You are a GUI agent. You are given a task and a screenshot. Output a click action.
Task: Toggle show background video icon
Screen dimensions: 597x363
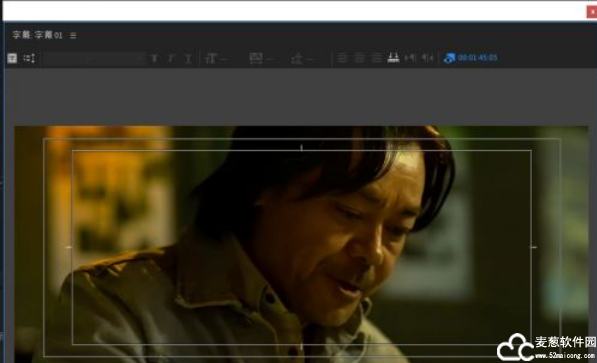[449, 58]
